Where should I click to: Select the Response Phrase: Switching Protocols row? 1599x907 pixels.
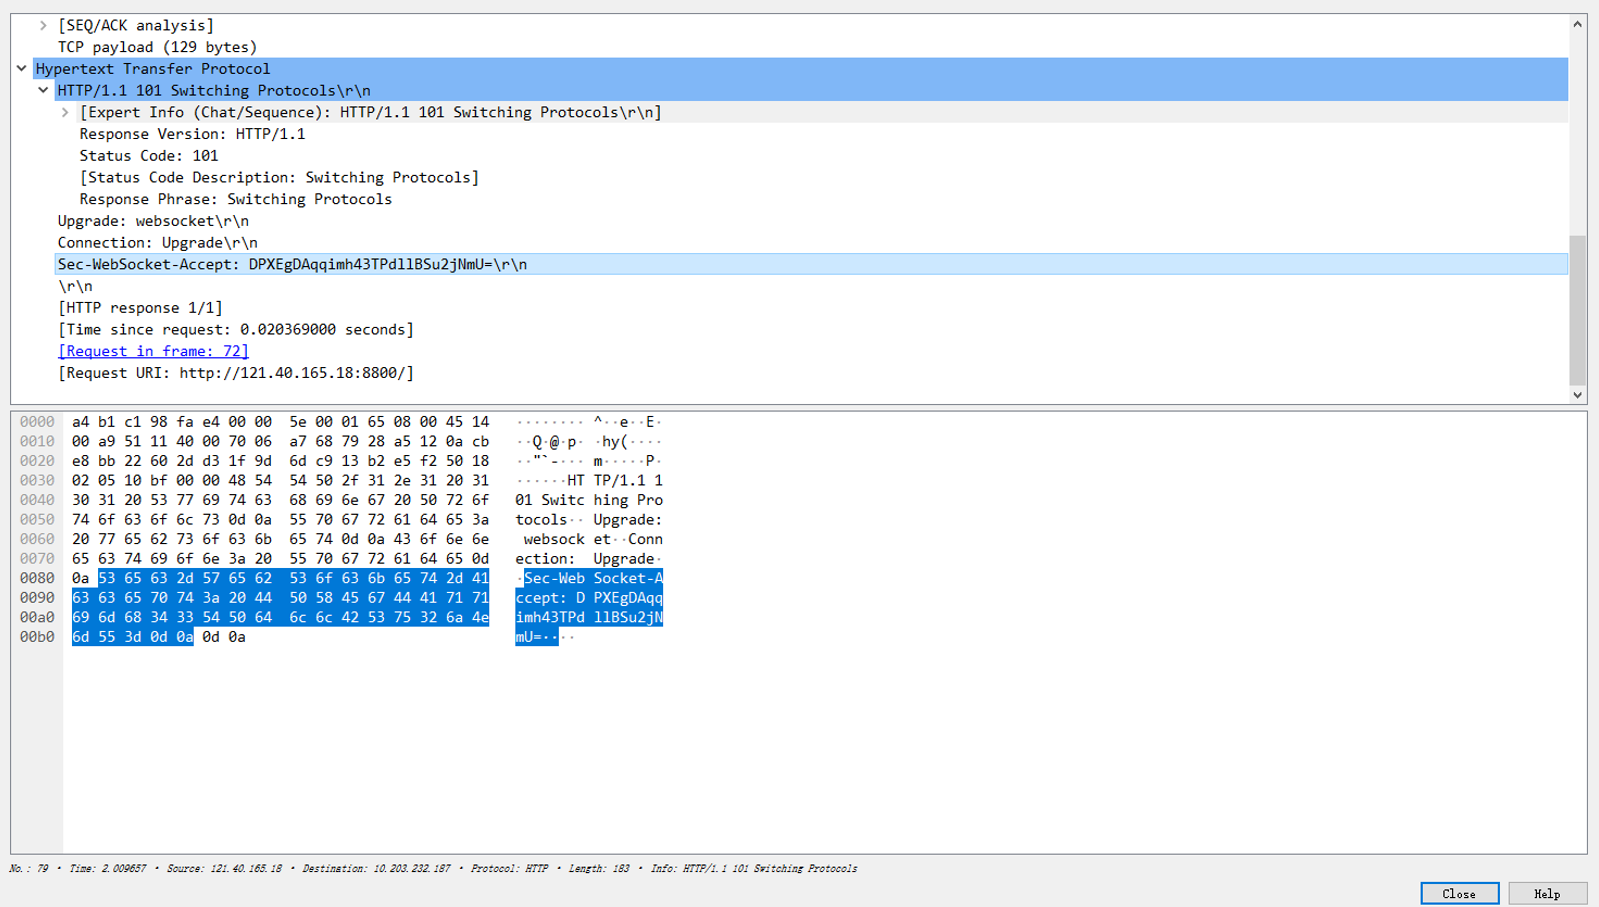(x=235, y=199)
